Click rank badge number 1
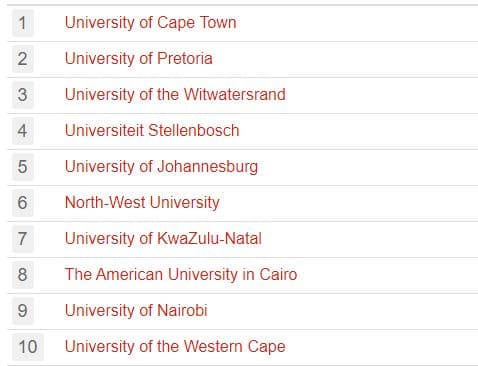478x366 pixels. pos(23,23)
